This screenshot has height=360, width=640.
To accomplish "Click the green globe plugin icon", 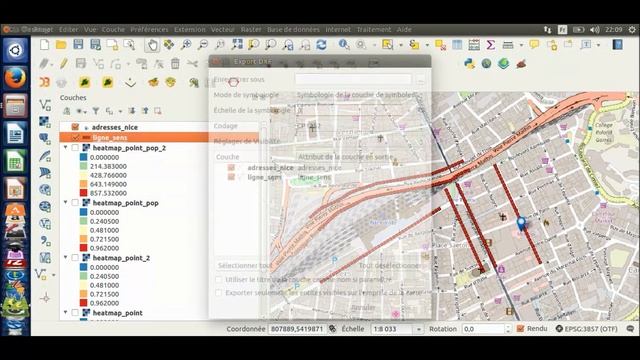I will (x=486, y=64).
